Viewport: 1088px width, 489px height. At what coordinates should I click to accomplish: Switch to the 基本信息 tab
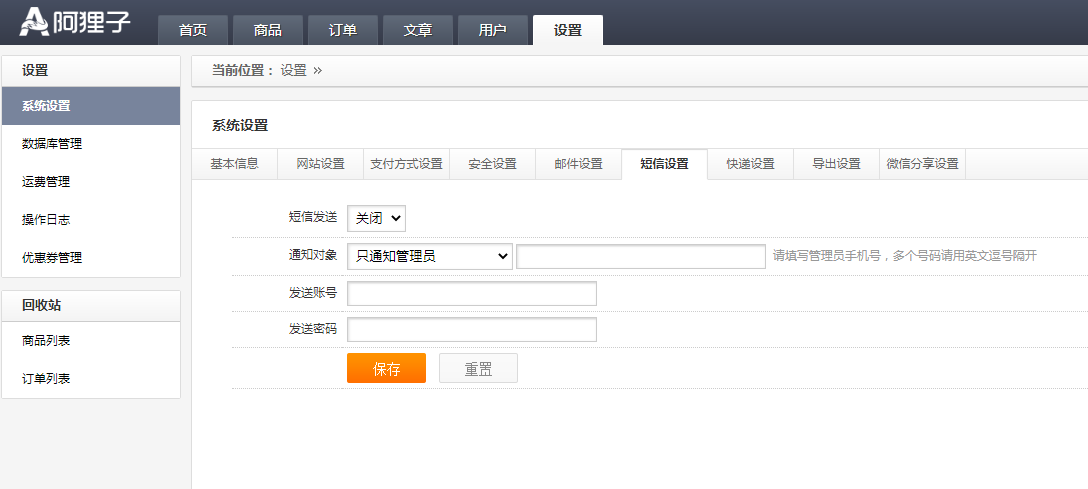point(234,164)
